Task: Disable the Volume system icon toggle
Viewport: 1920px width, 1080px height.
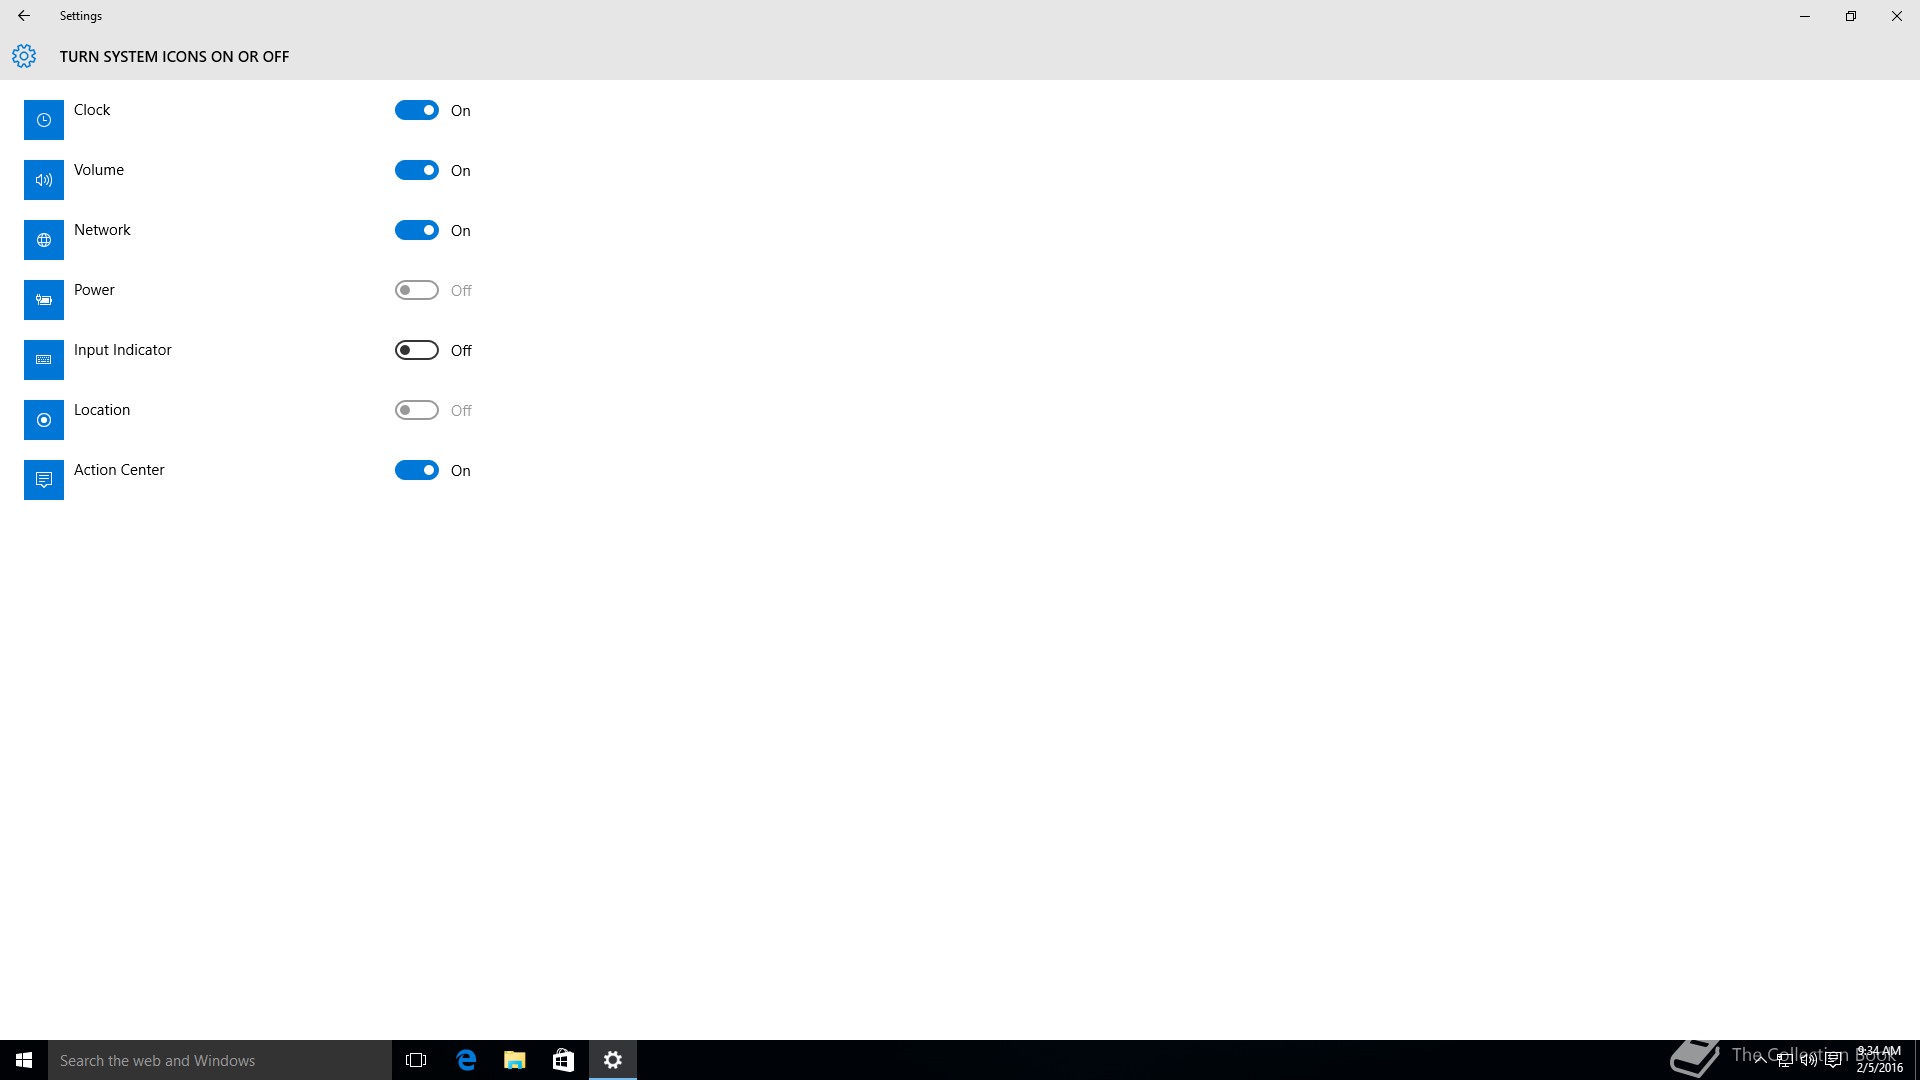Action: pyautogui.click(x=416, y=170)
